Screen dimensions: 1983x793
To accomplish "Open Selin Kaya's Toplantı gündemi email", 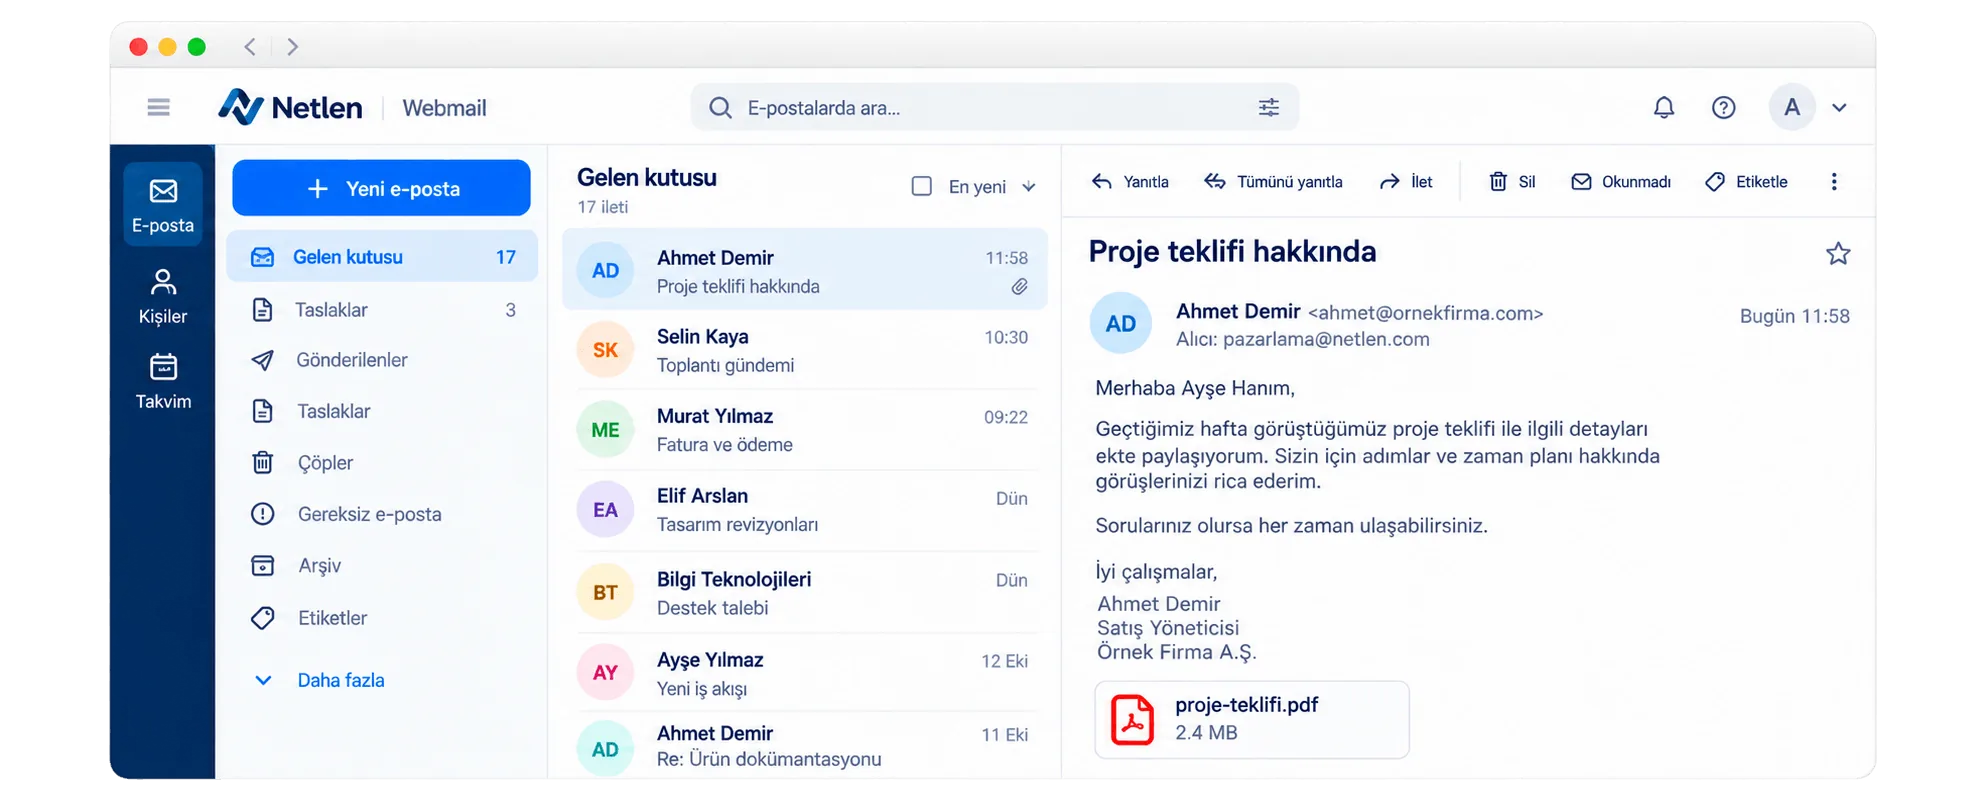I will [805, 351].
